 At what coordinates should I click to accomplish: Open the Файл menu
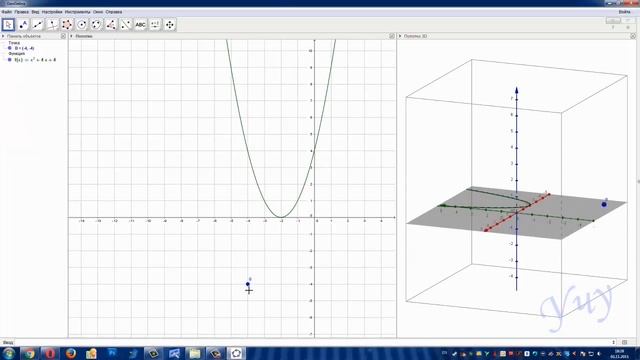[7, 12]
